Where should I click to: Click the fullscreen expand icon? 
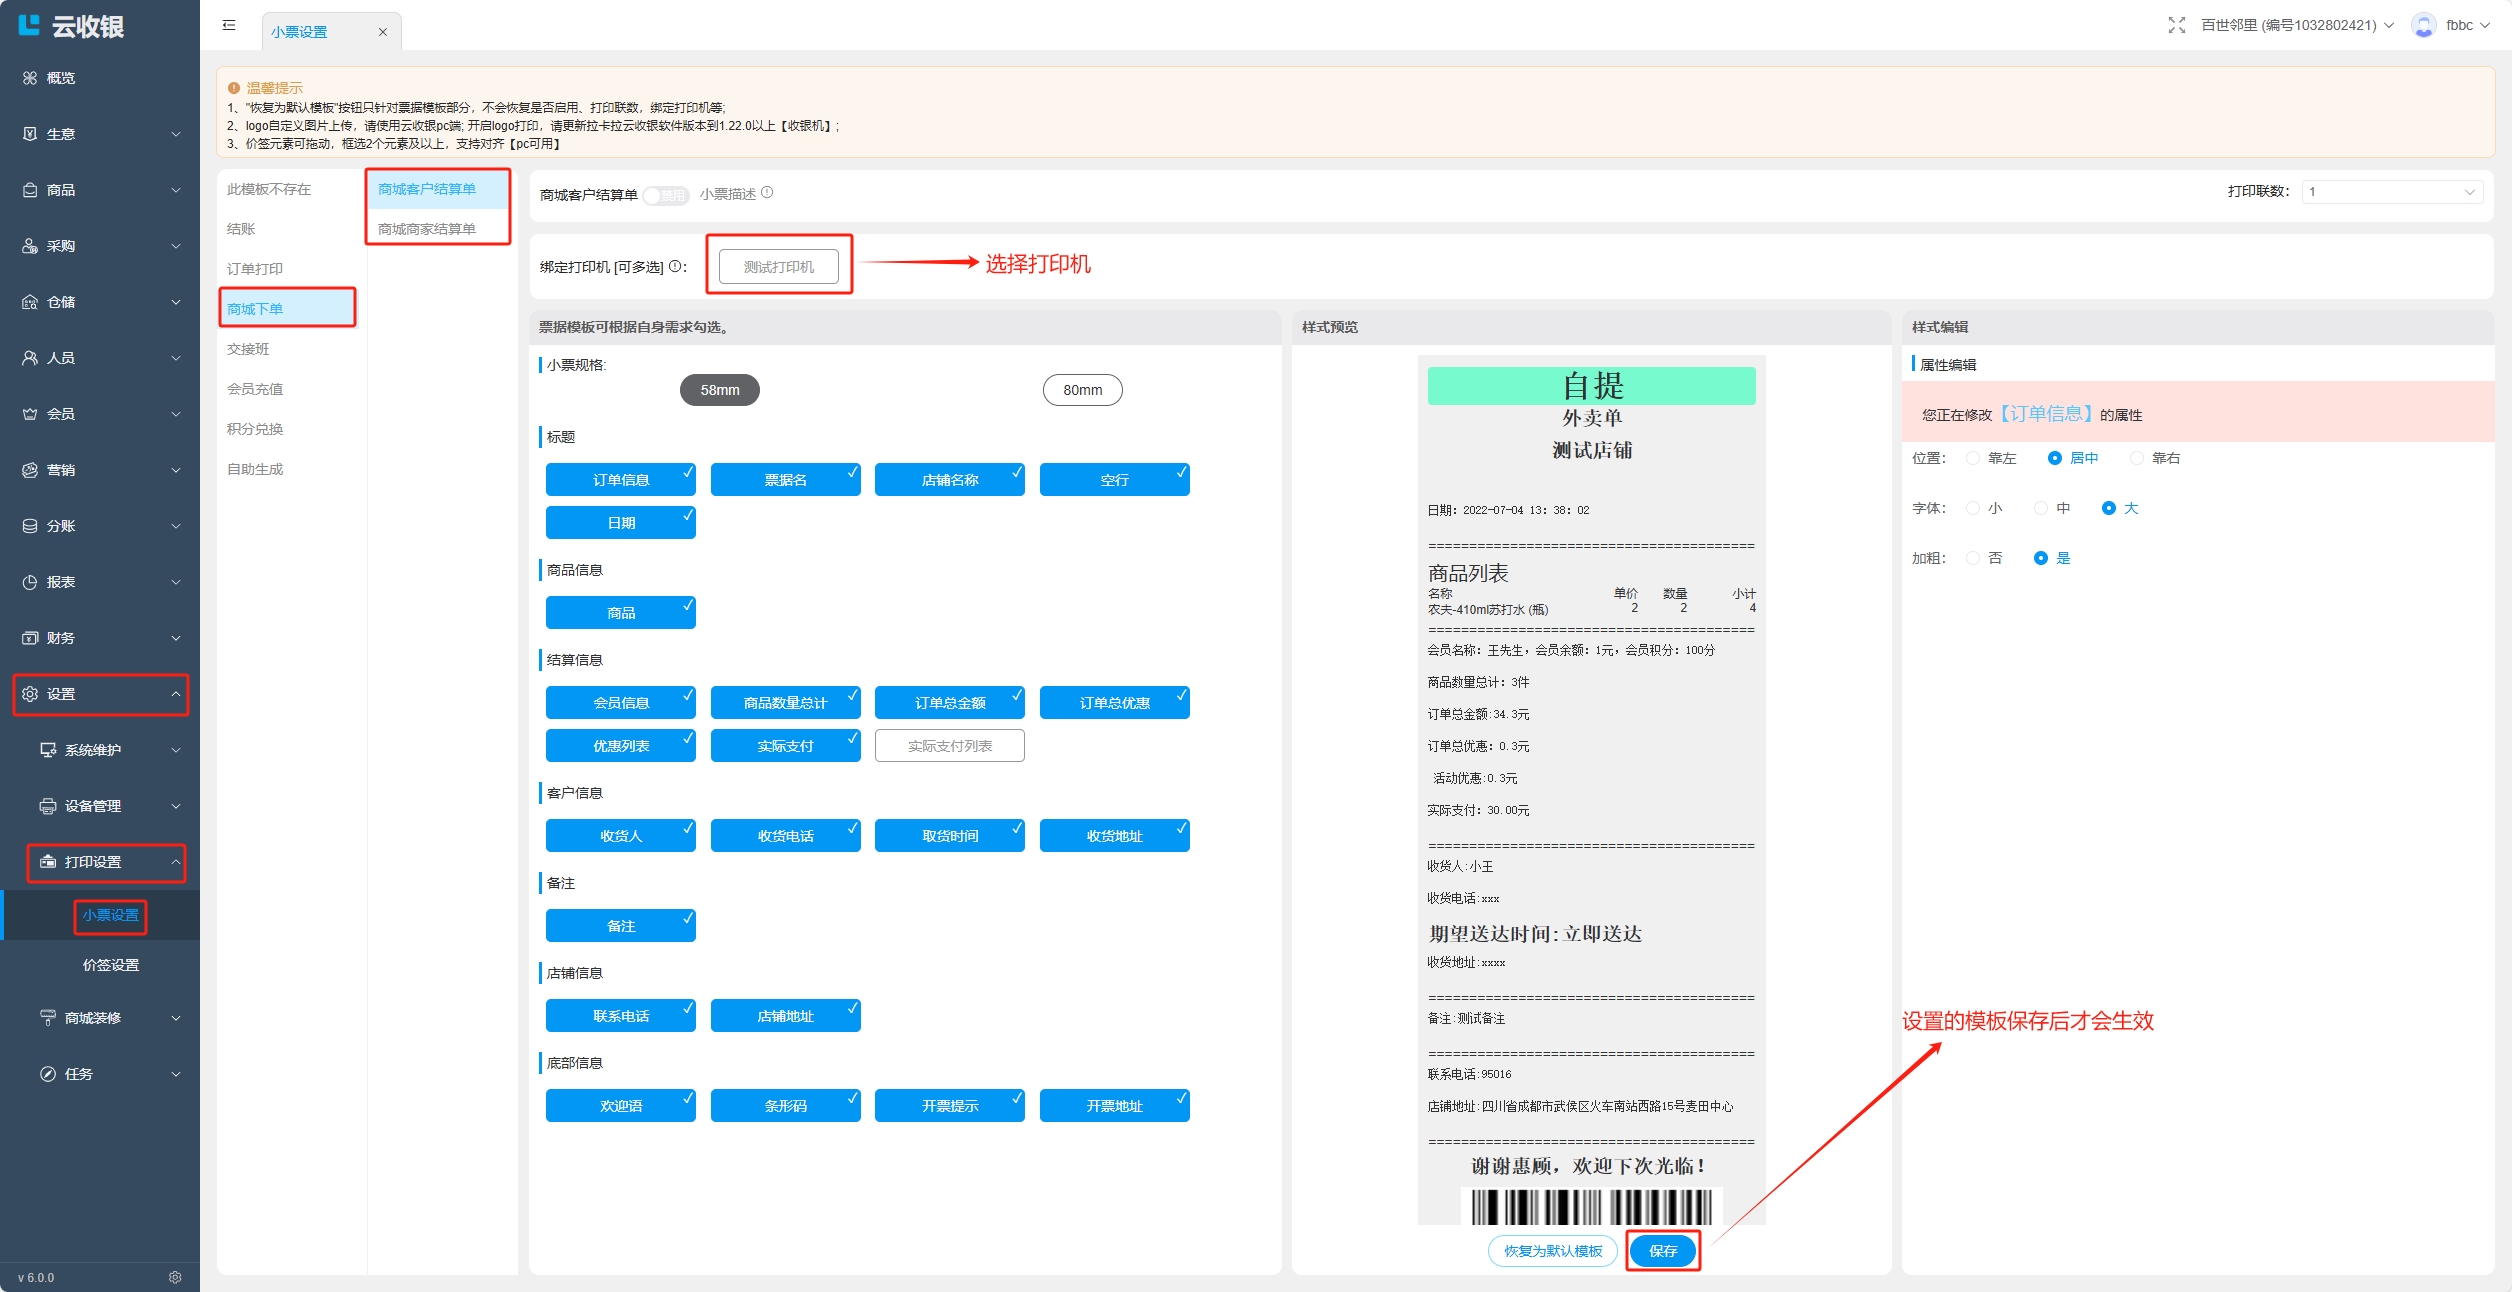[2176, 25]
